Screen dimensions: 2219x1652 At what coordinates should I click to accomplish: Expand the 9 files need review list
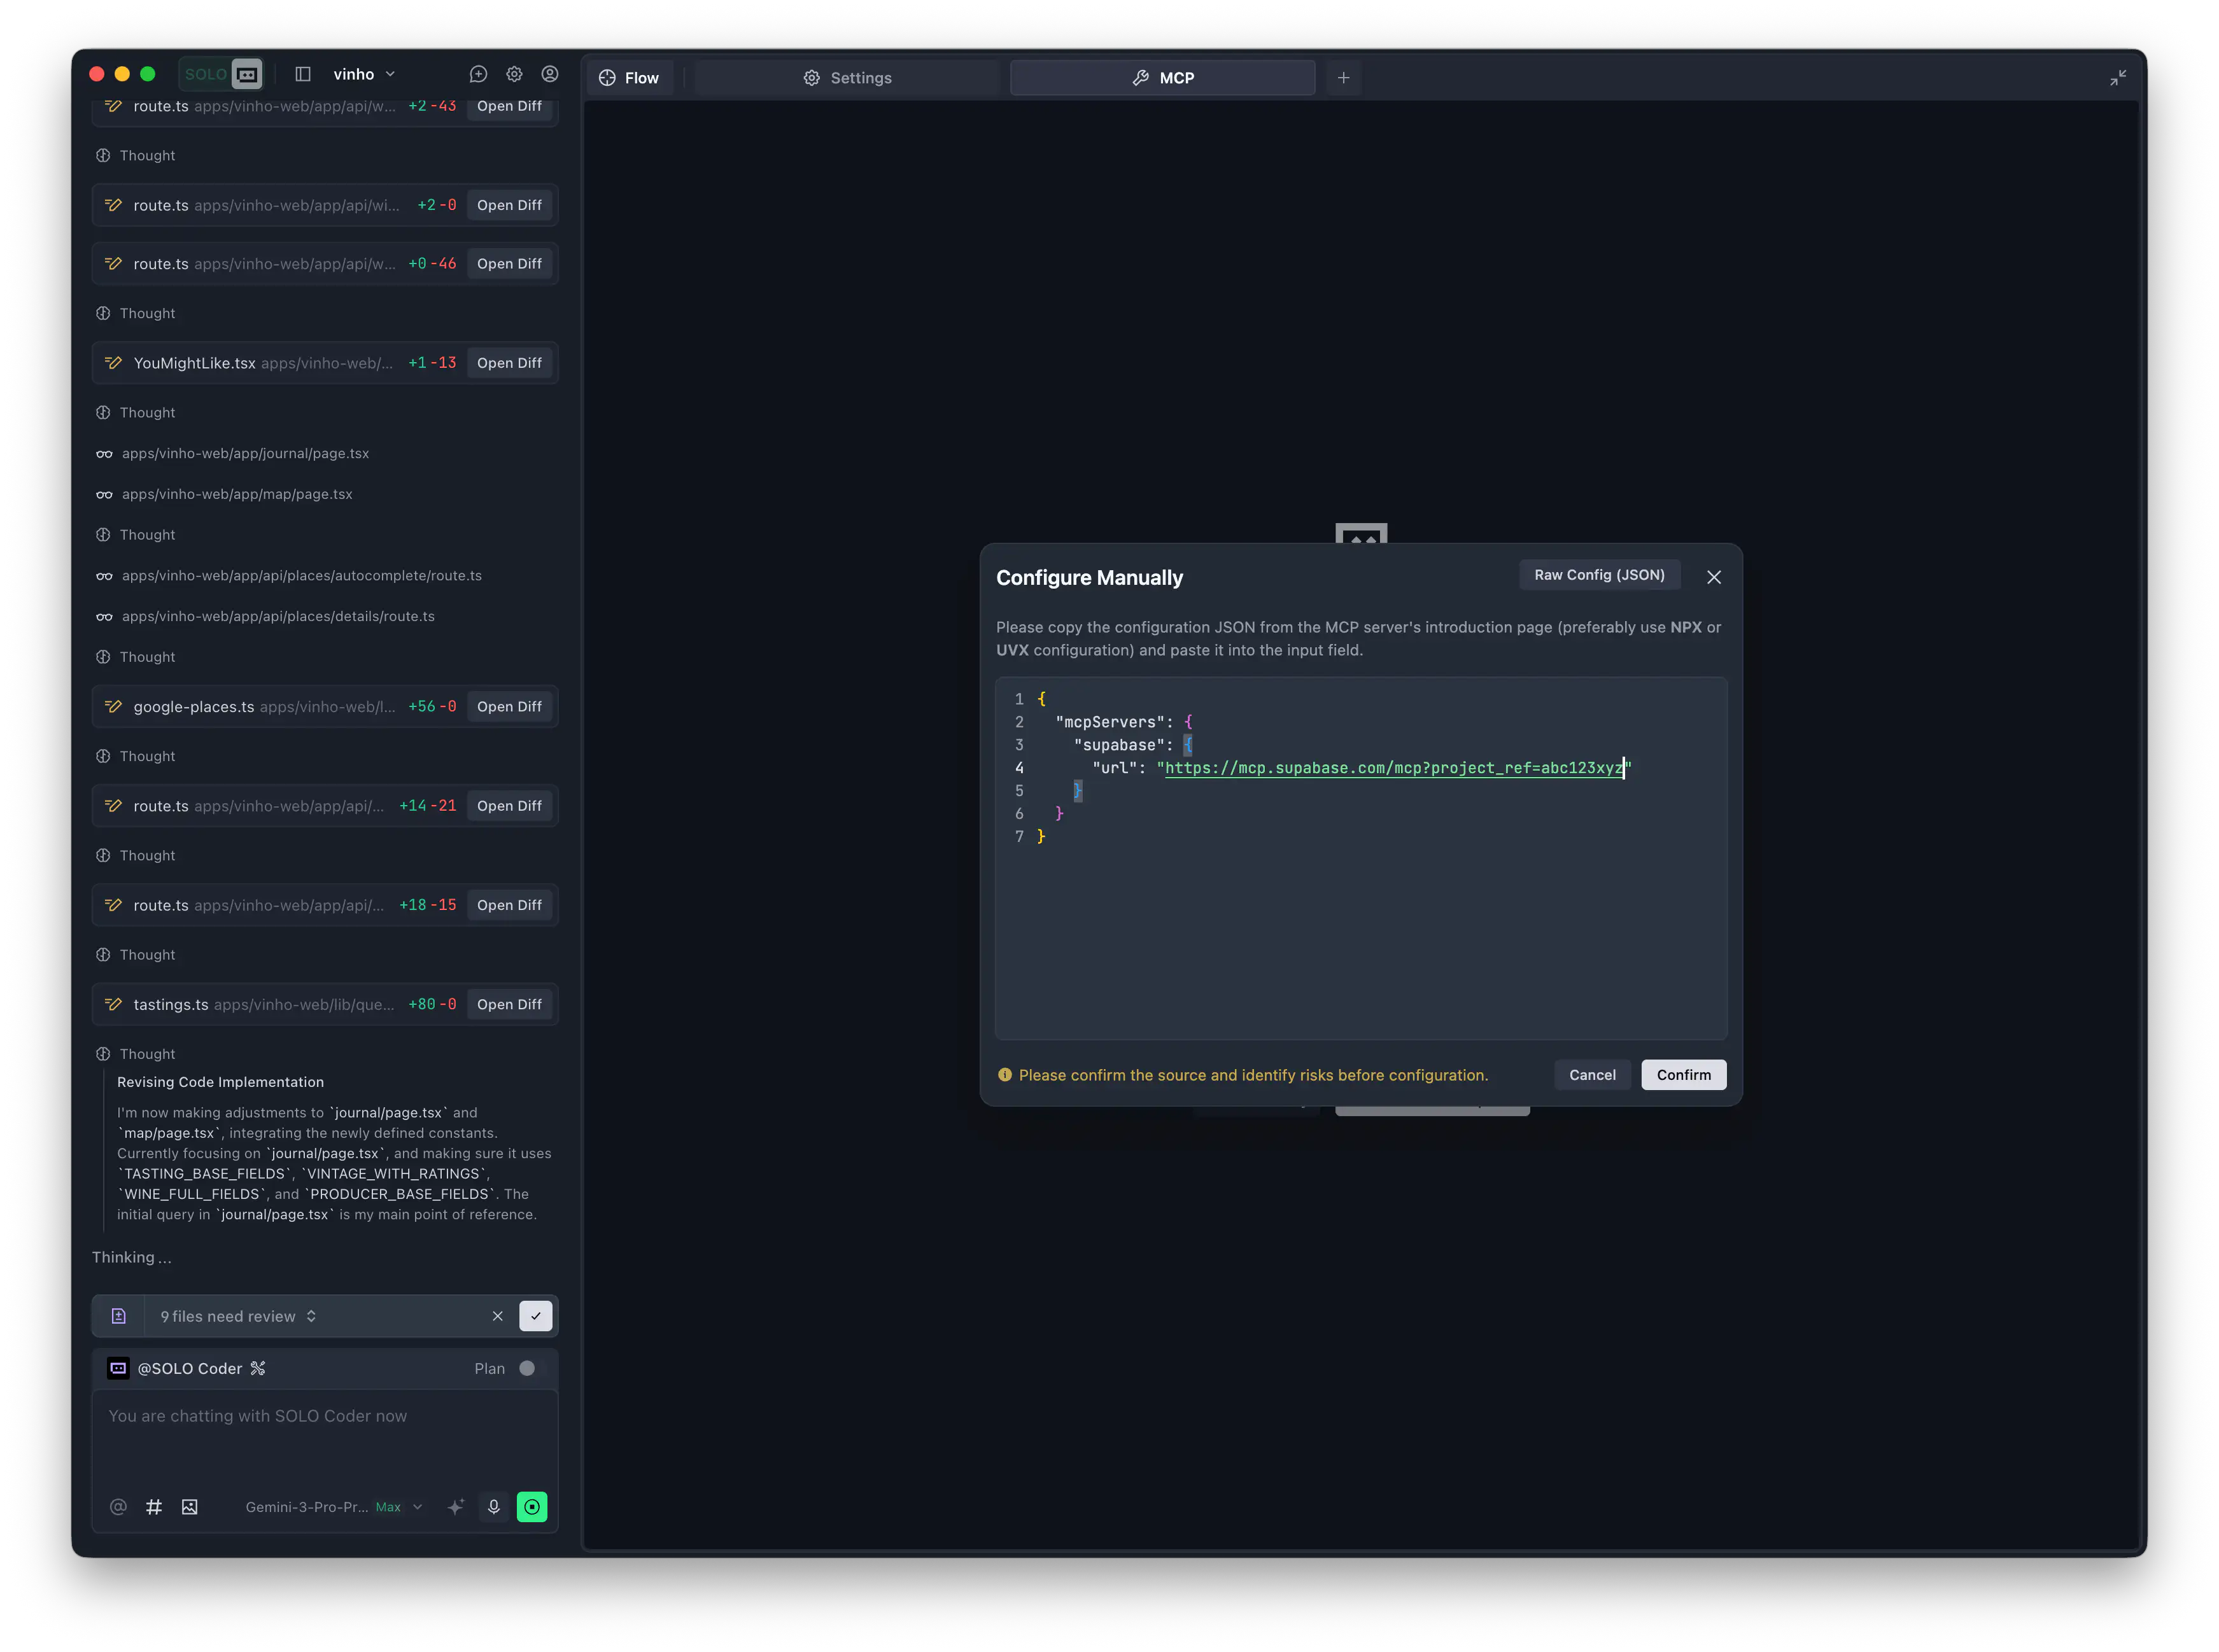click(x=239, y=1317)
